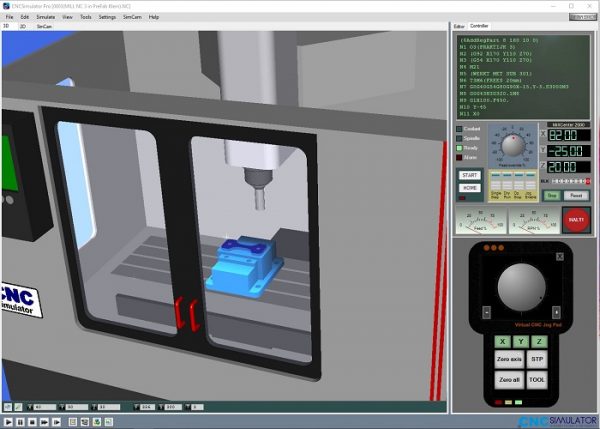Step forward one block in simulation
The height and width of the screenshot is (429, 600).
pos(57,422)
